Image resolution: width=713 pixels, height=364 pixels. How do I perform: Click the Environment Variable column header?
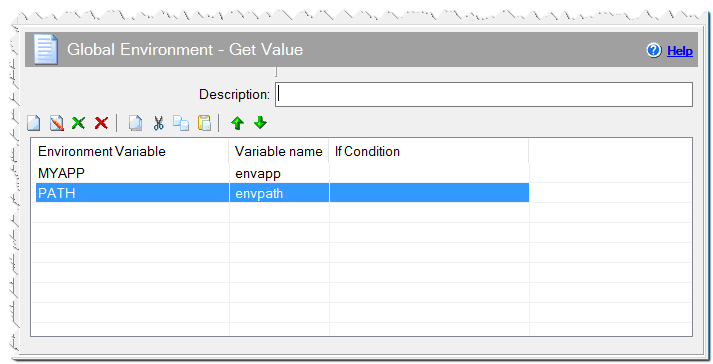pyautogui.click(x=130, y=151)
